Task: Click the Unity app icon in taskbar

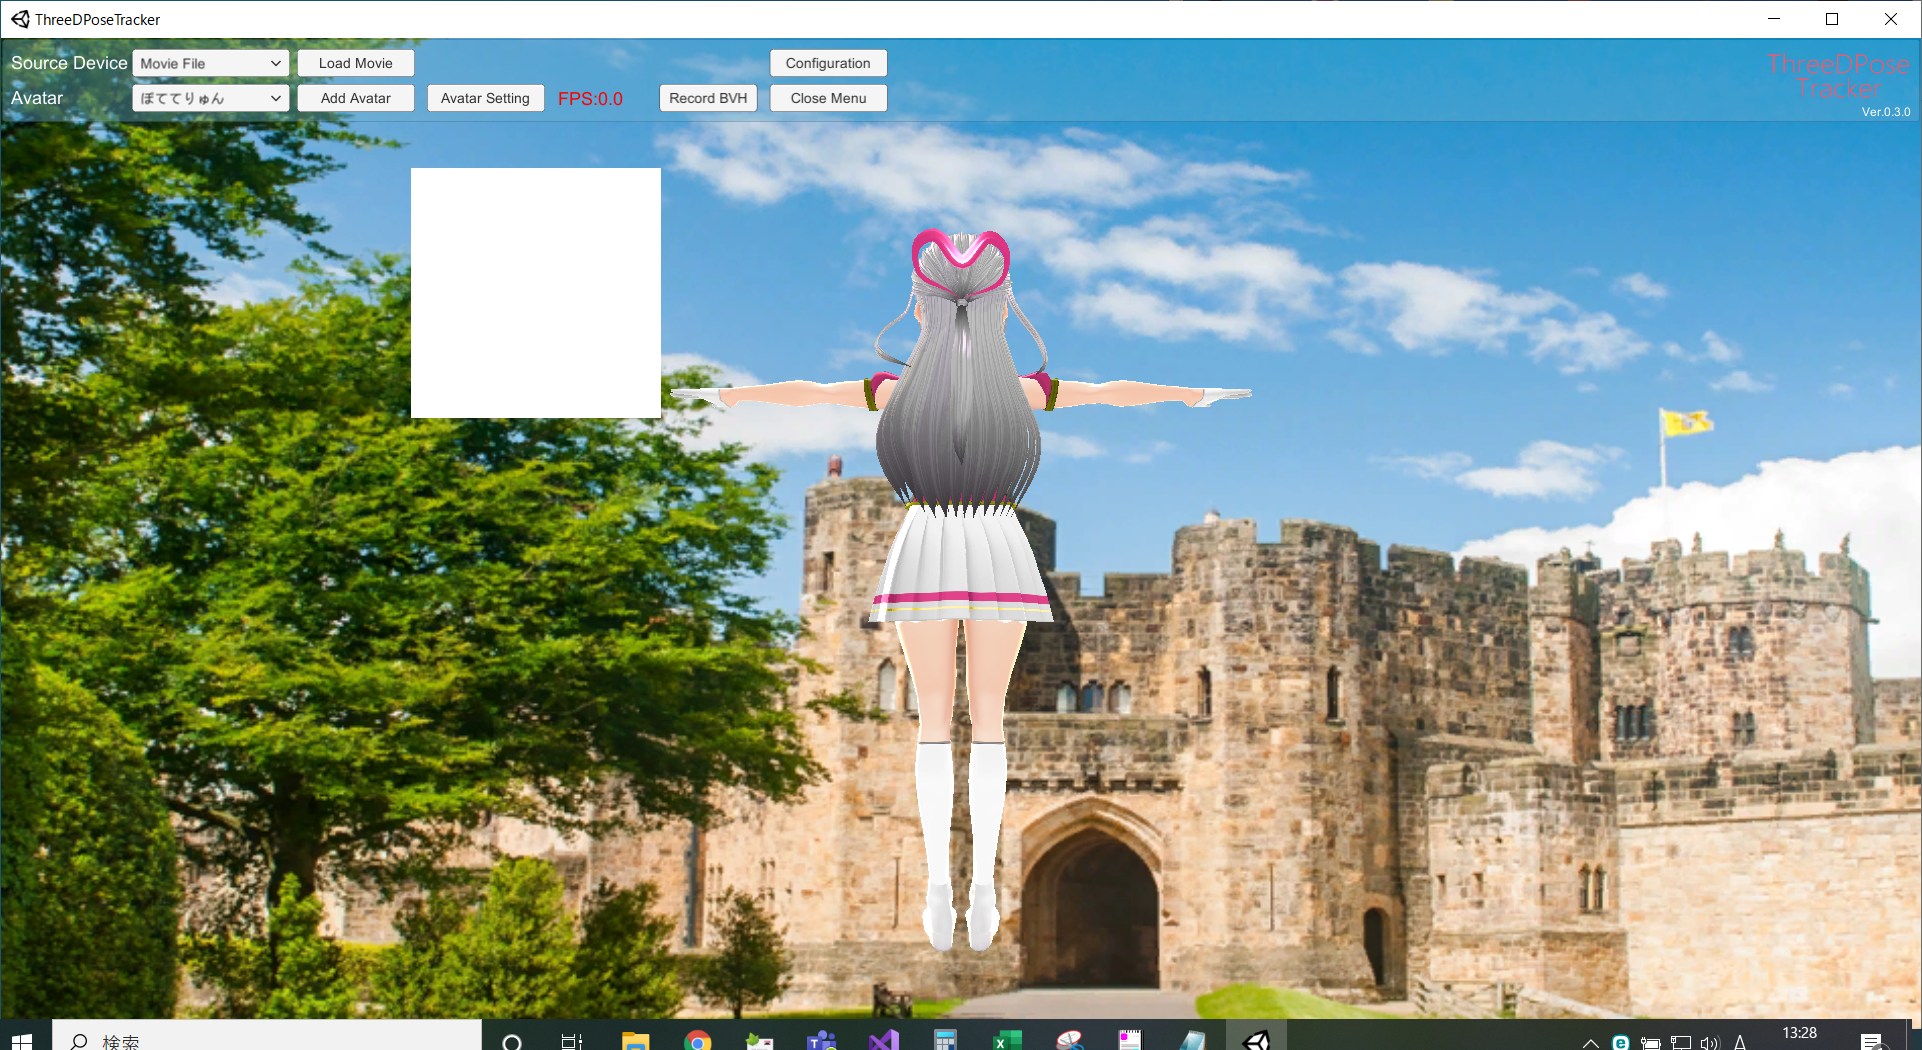Action: 1256,1041
